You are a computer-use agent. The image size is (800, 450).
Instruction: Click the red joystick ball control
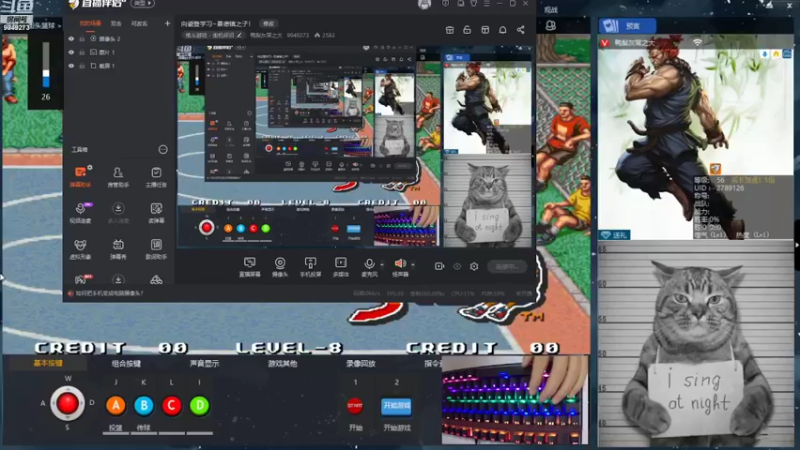67,404
